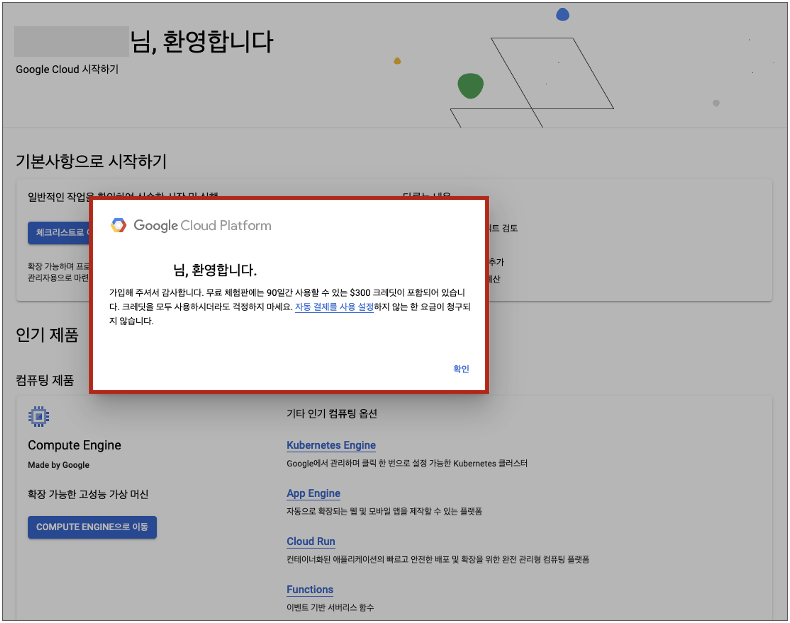Click the Google Cloud 시작하기 subtitle
Viewport: 790px width, 623px height.
(x=67, y=69)
